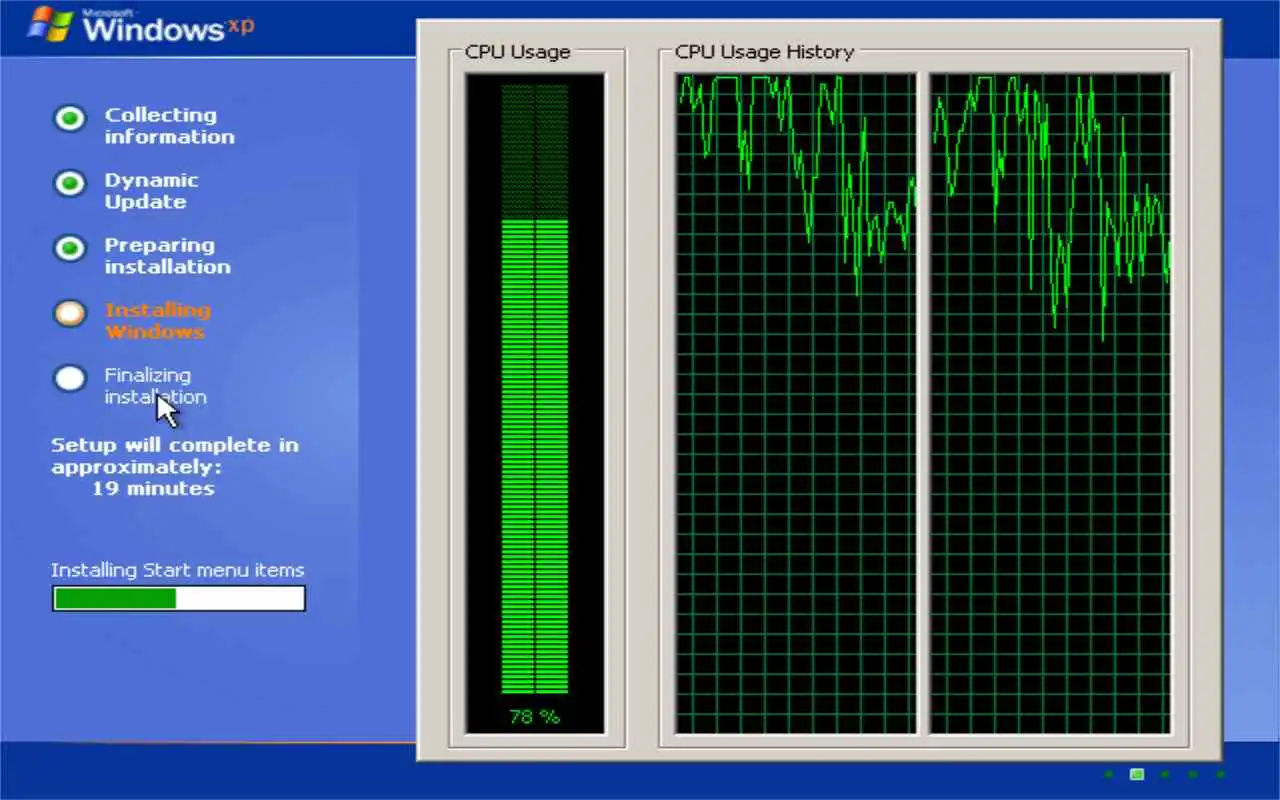Click the orange "Installing Windows" label
This screenshot has width=1280, height=800.
[157, 321]
